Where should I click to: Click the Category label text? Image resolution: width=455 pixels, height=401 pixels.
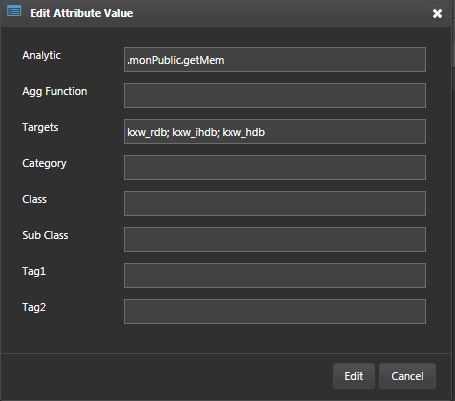pyautogui.click(x=44, y=164)
